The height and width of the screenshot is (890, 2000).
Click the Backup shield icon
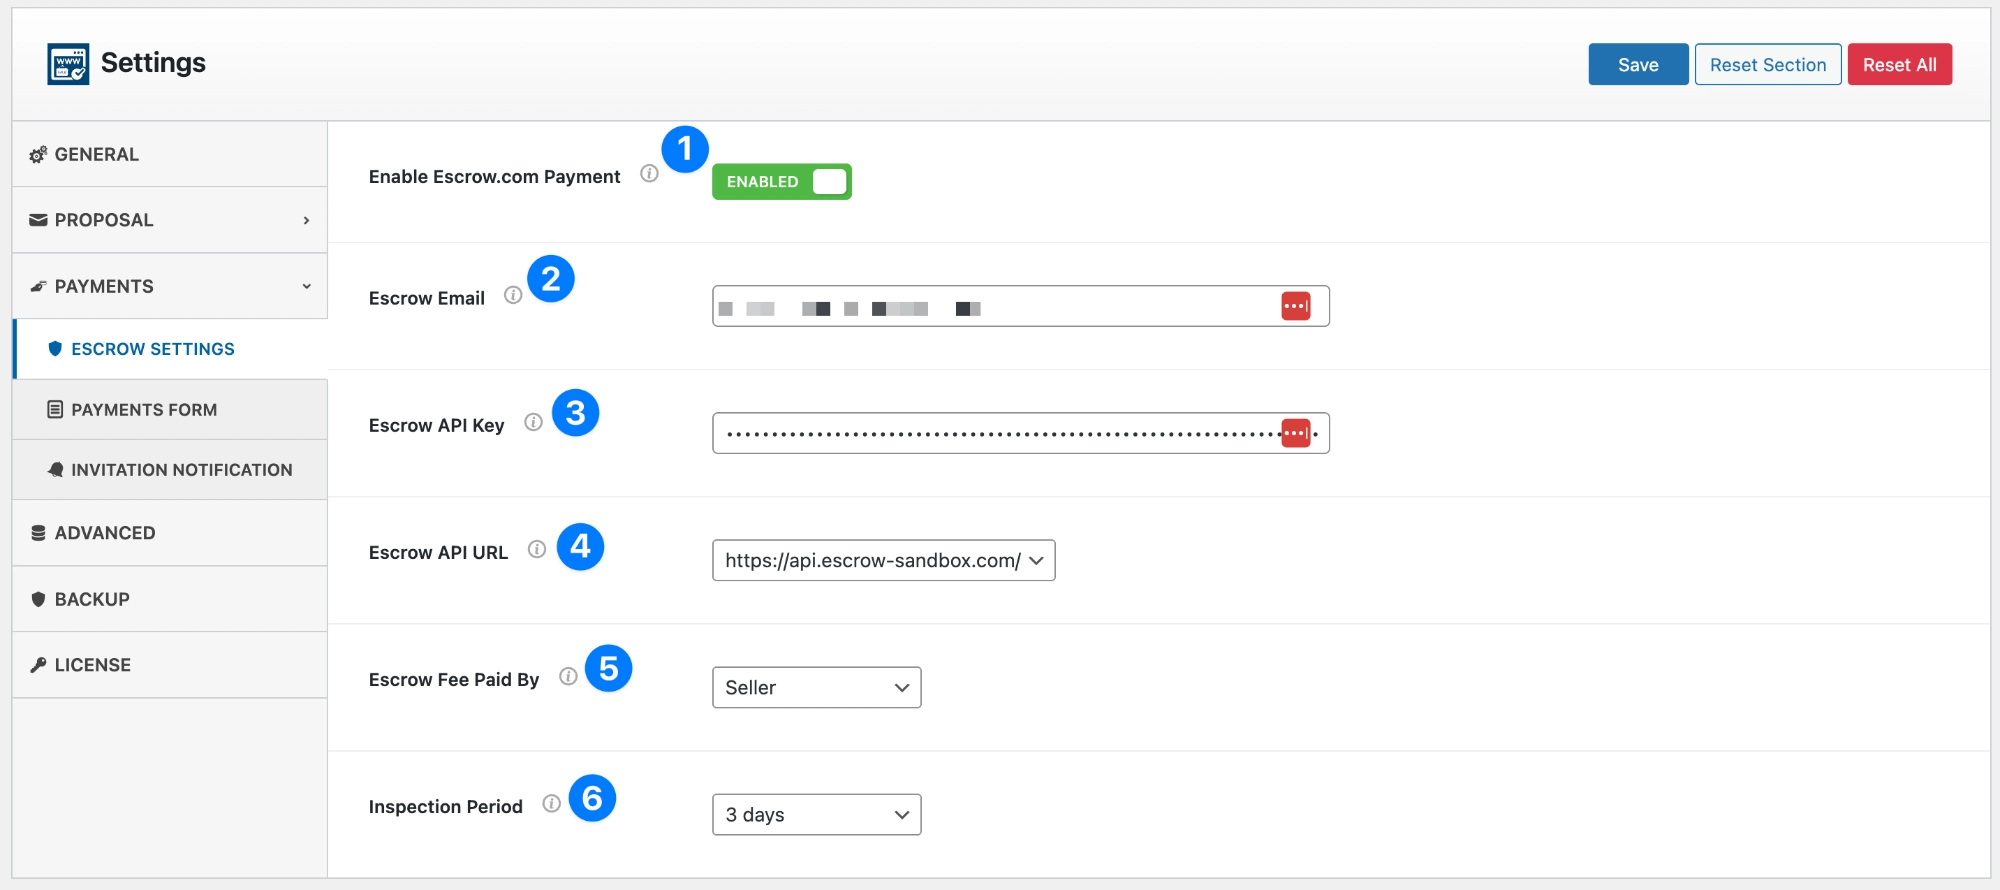click(38, 599)
